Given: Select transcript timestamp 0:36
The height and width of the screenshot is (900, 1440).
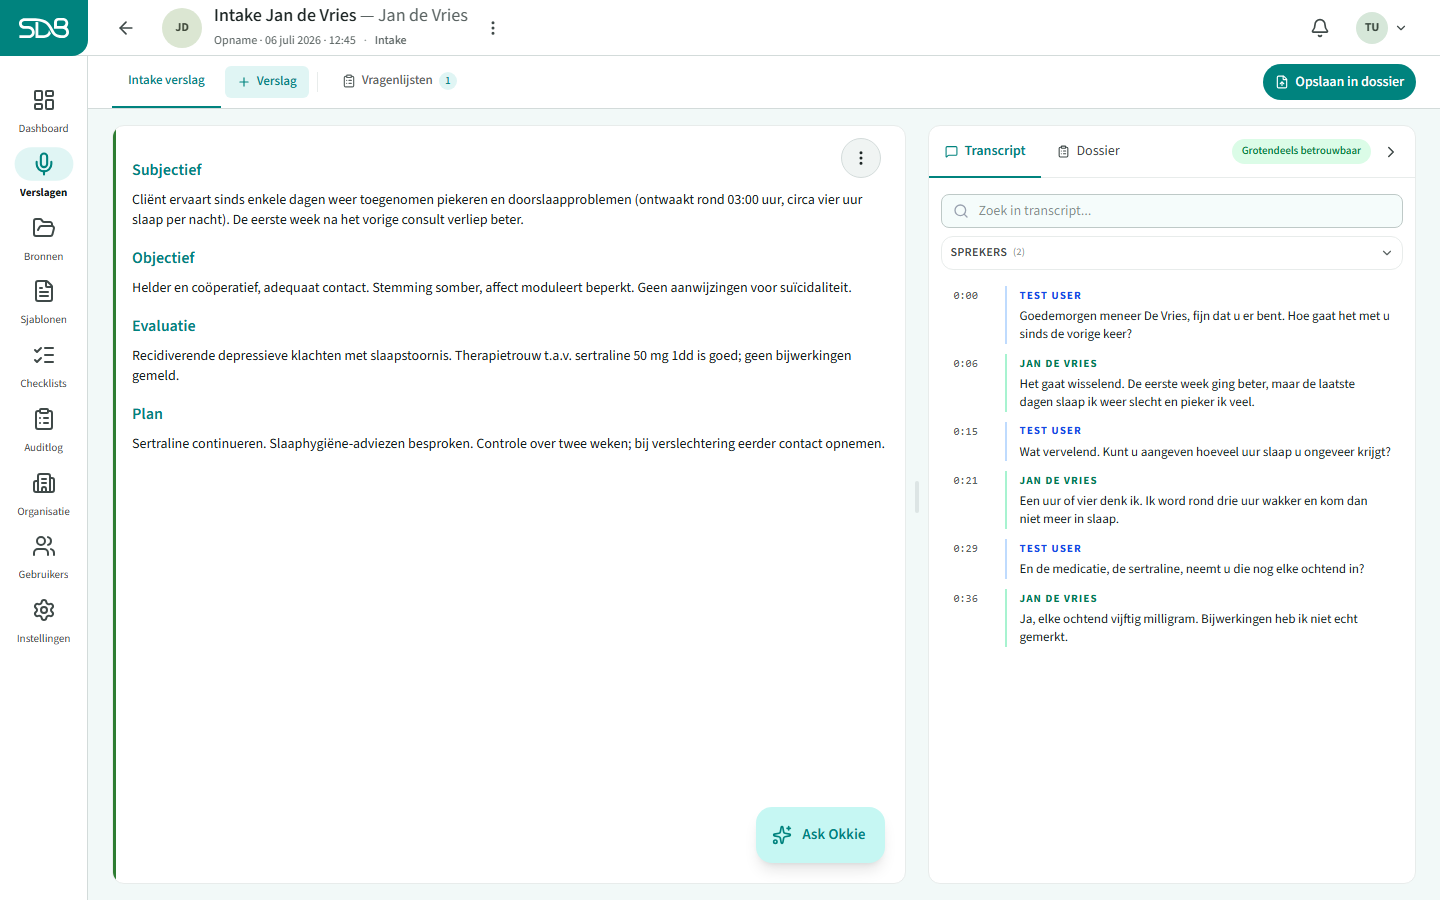Looking at the screenshot, I should point(966,599).
